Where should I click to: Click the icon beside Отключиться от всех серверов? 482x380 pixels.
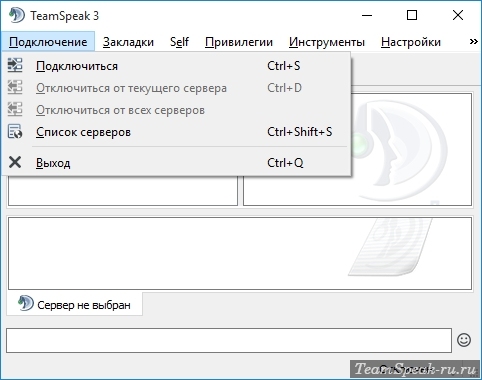pos(15,109)
